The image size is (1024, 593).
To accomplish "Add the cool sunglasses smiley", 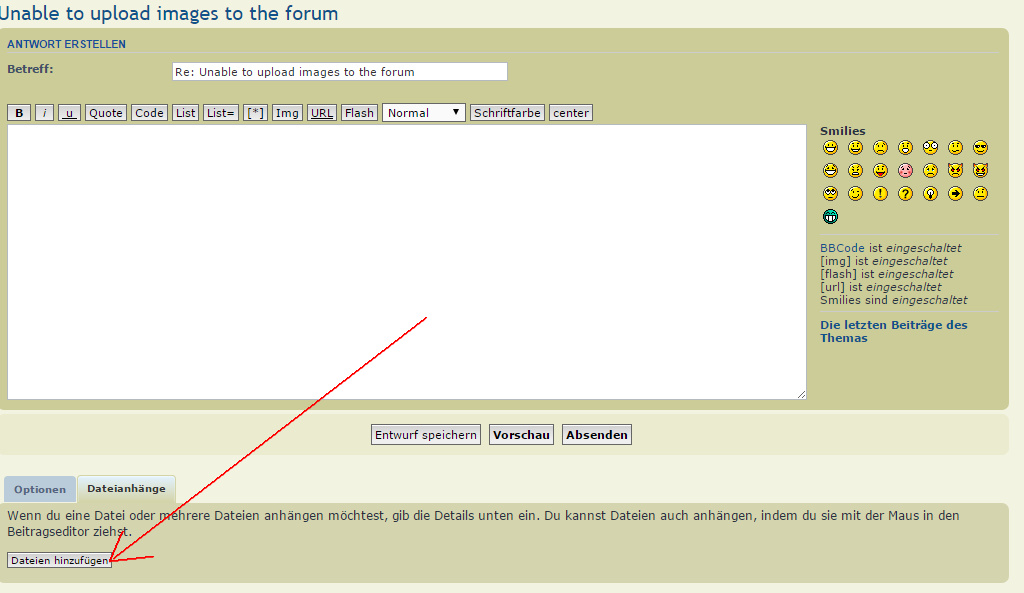I will click(980, 148).
